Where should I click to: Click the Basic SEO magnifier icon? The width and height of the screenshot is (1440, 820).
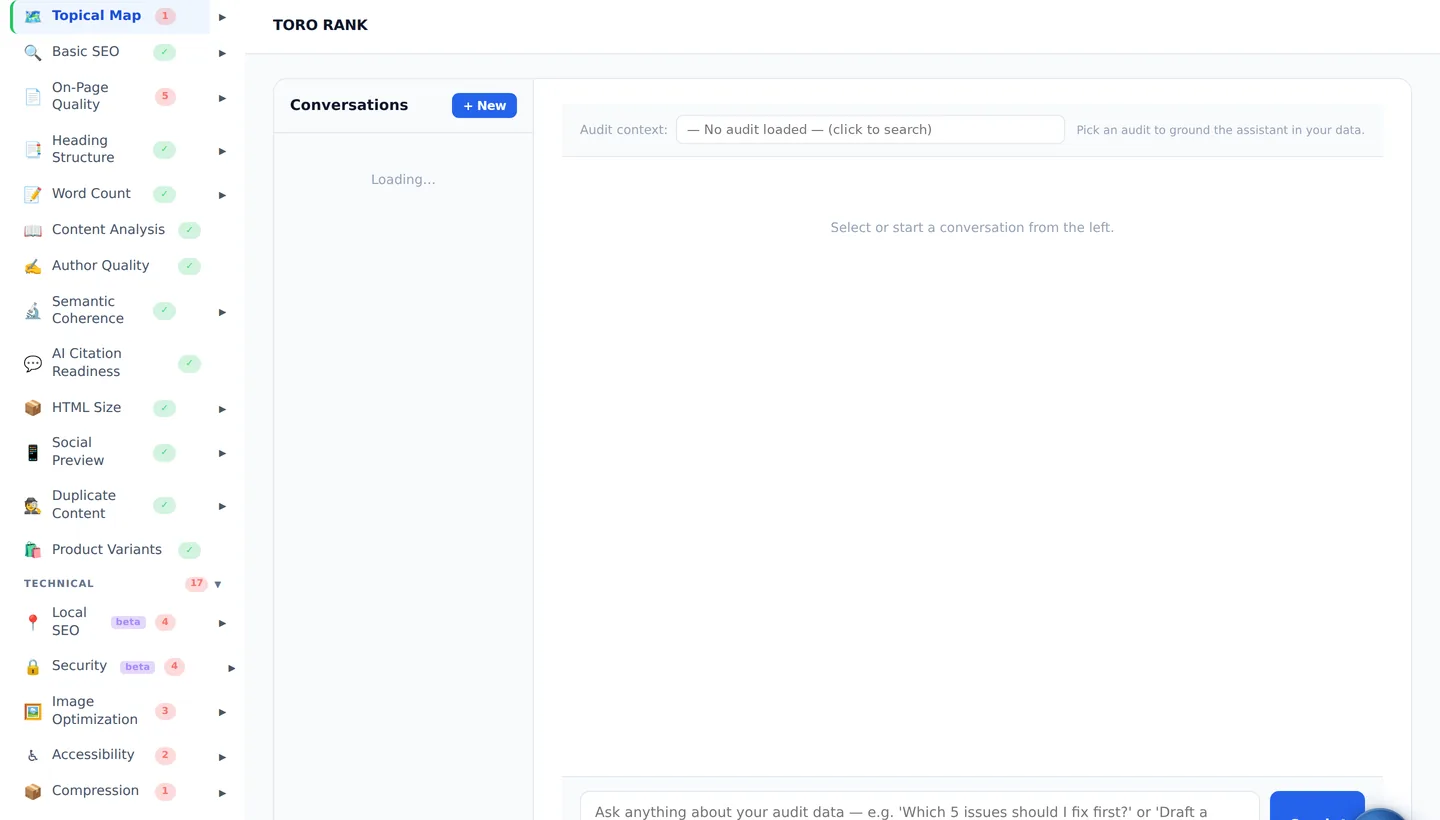click(33, 52)
